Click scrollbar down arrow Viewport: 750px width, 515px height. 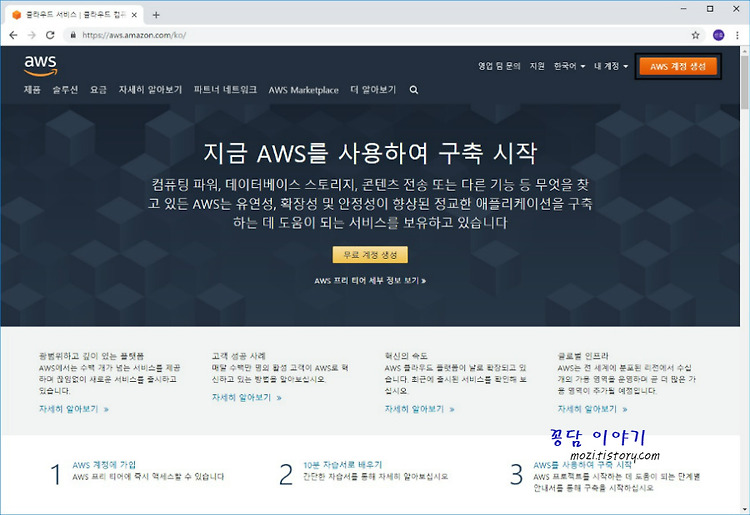point(745,510)
